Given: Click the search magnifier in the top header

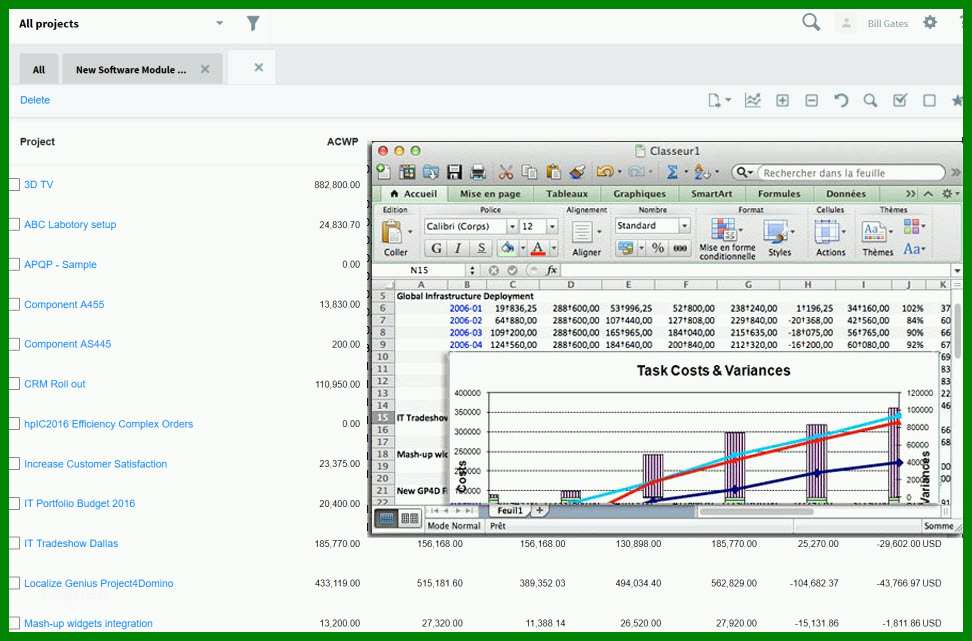Looking at the screenshot, I should (811, 23).
